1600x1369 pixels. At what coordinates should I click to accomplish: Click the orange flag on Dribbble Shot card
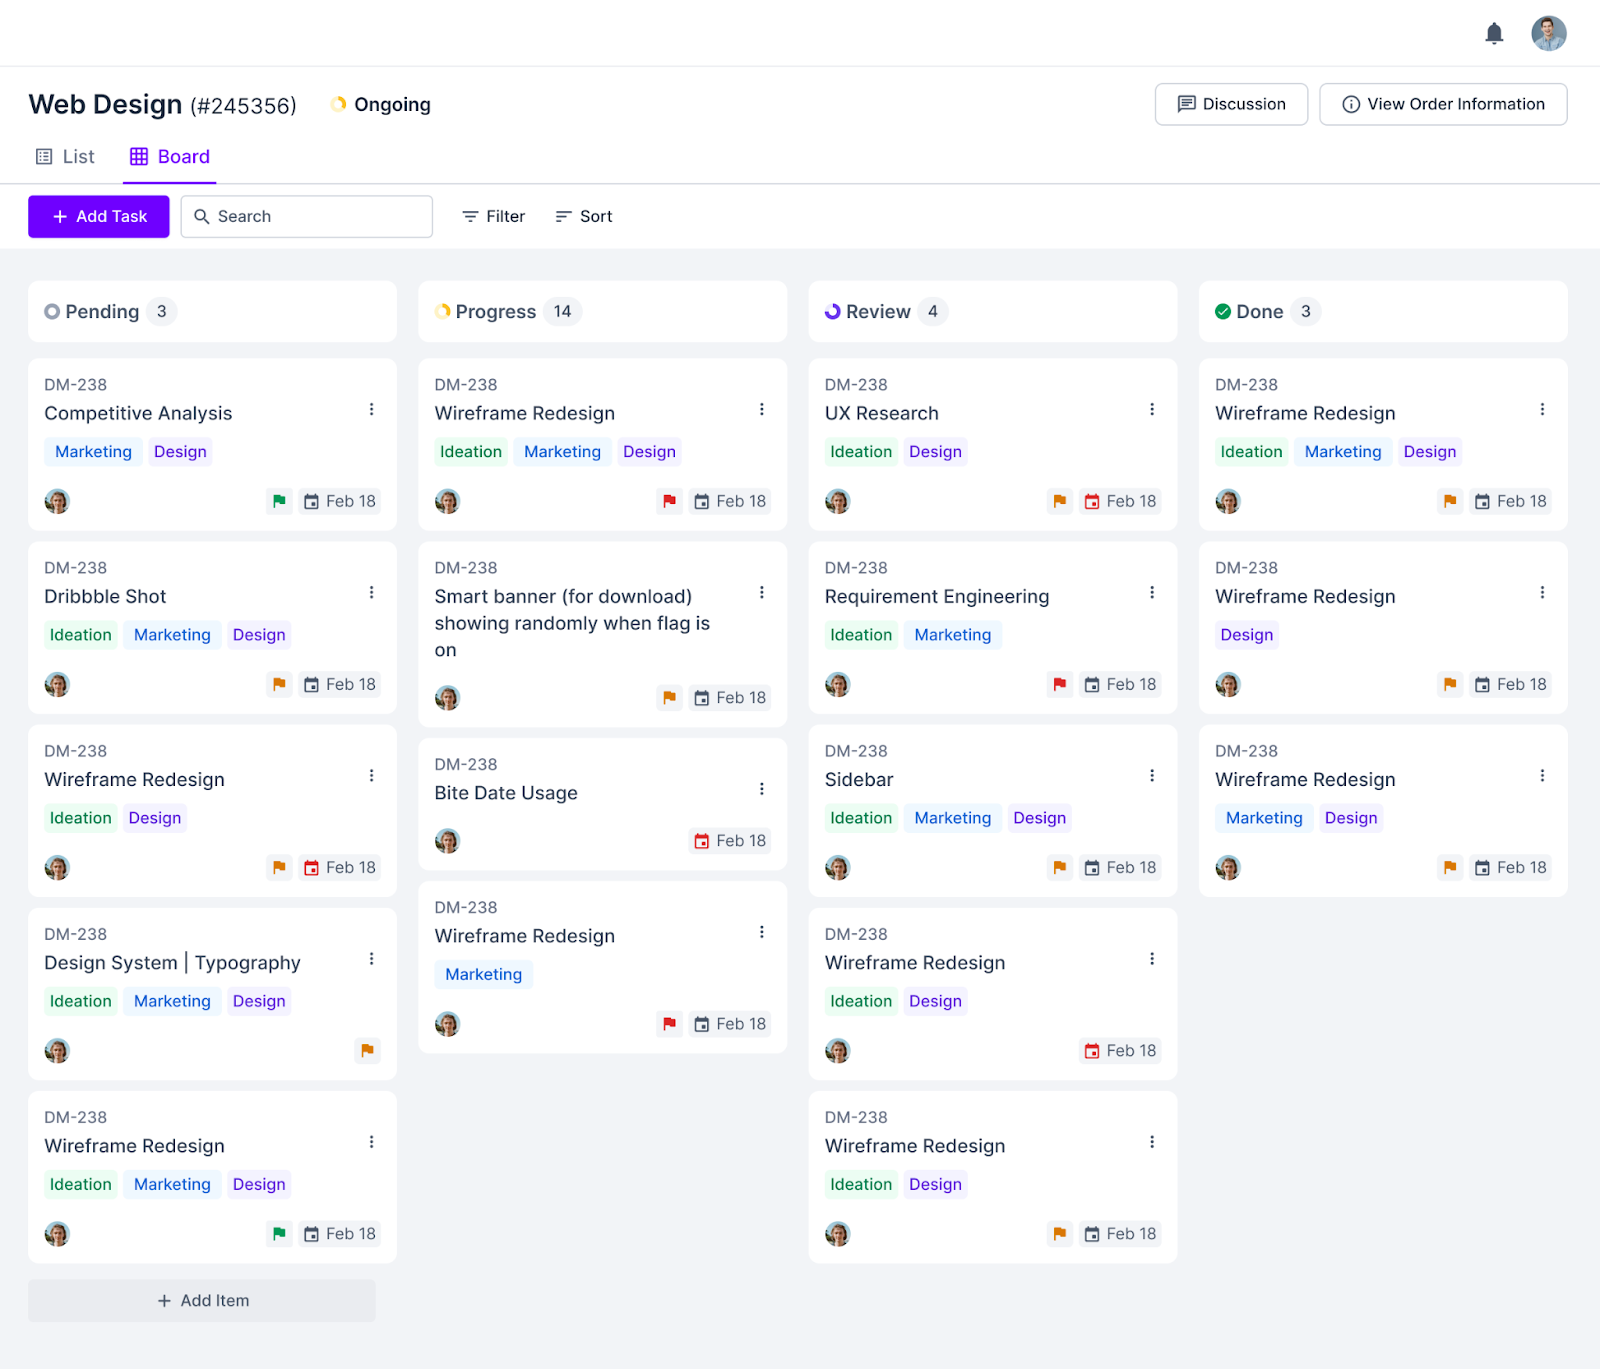click(279, 684)
